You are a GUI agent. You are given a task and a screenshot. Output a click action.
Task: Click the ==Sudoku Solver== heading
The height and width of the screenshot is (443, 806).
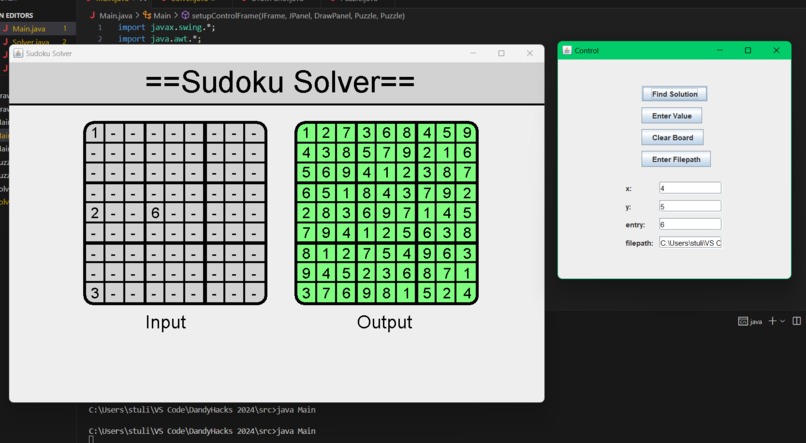click(280, 82)
